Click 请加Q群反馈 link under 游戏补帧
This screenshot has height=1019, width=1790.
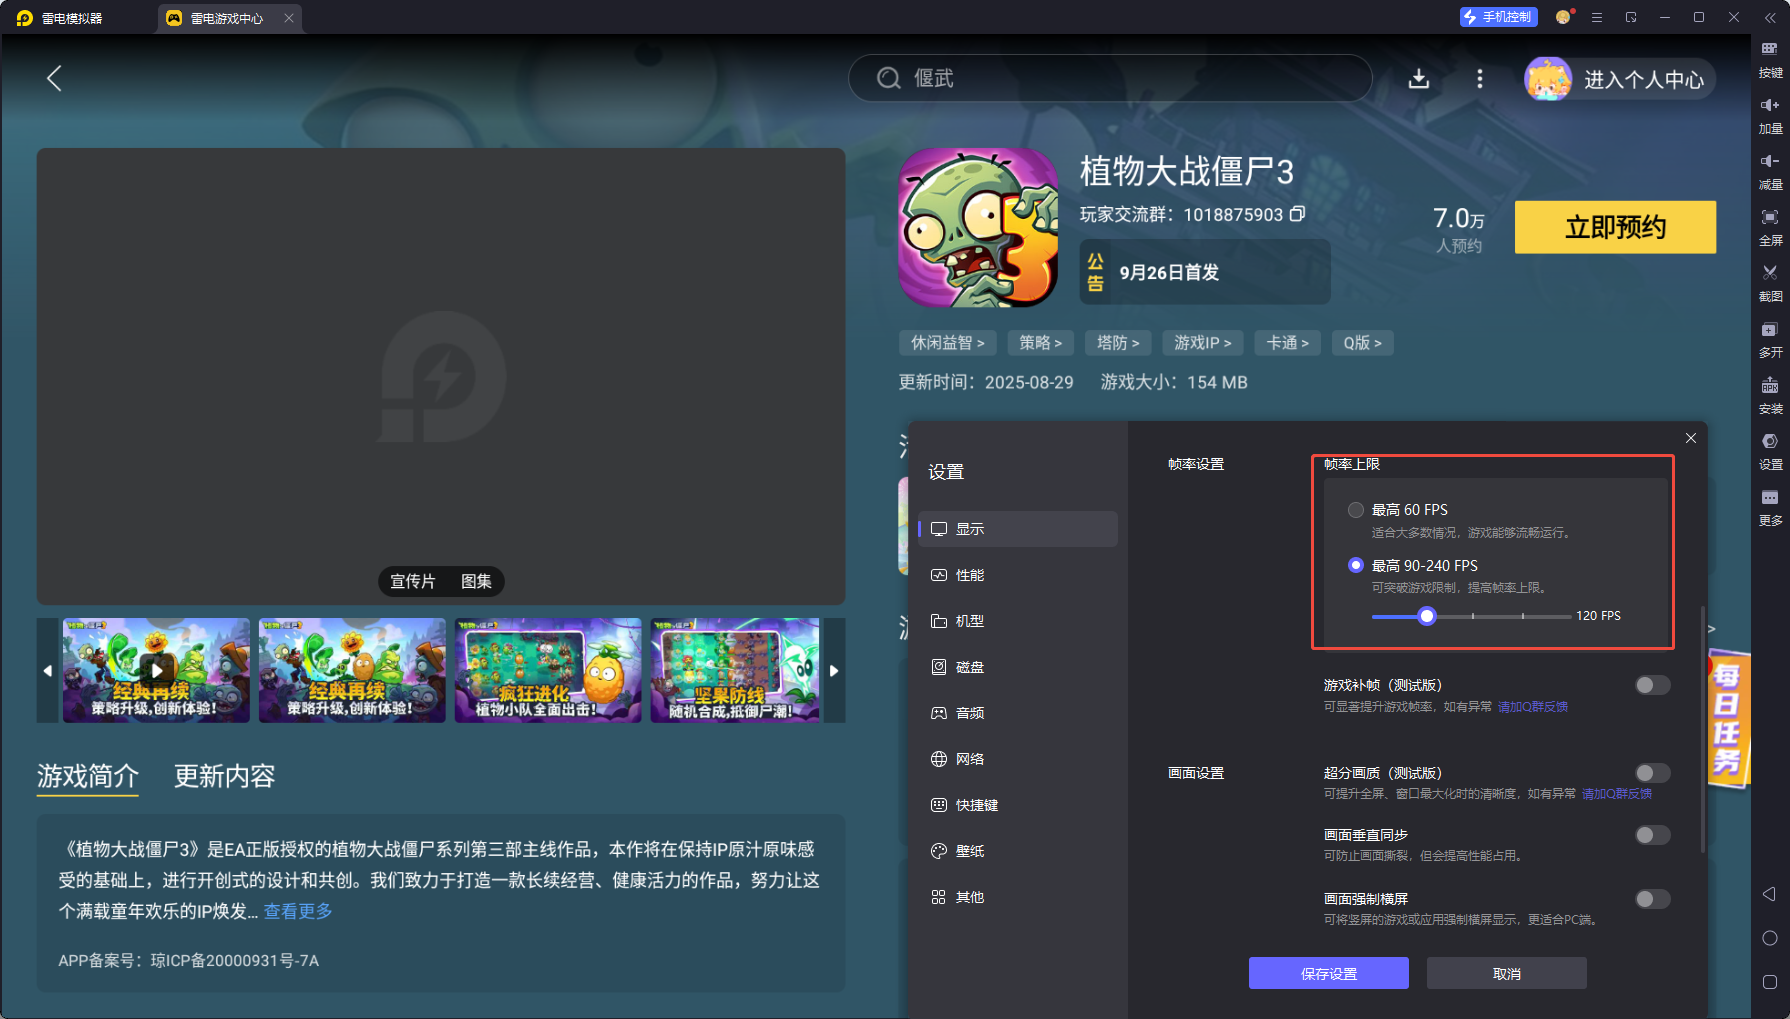click(x=1533, y=707)
